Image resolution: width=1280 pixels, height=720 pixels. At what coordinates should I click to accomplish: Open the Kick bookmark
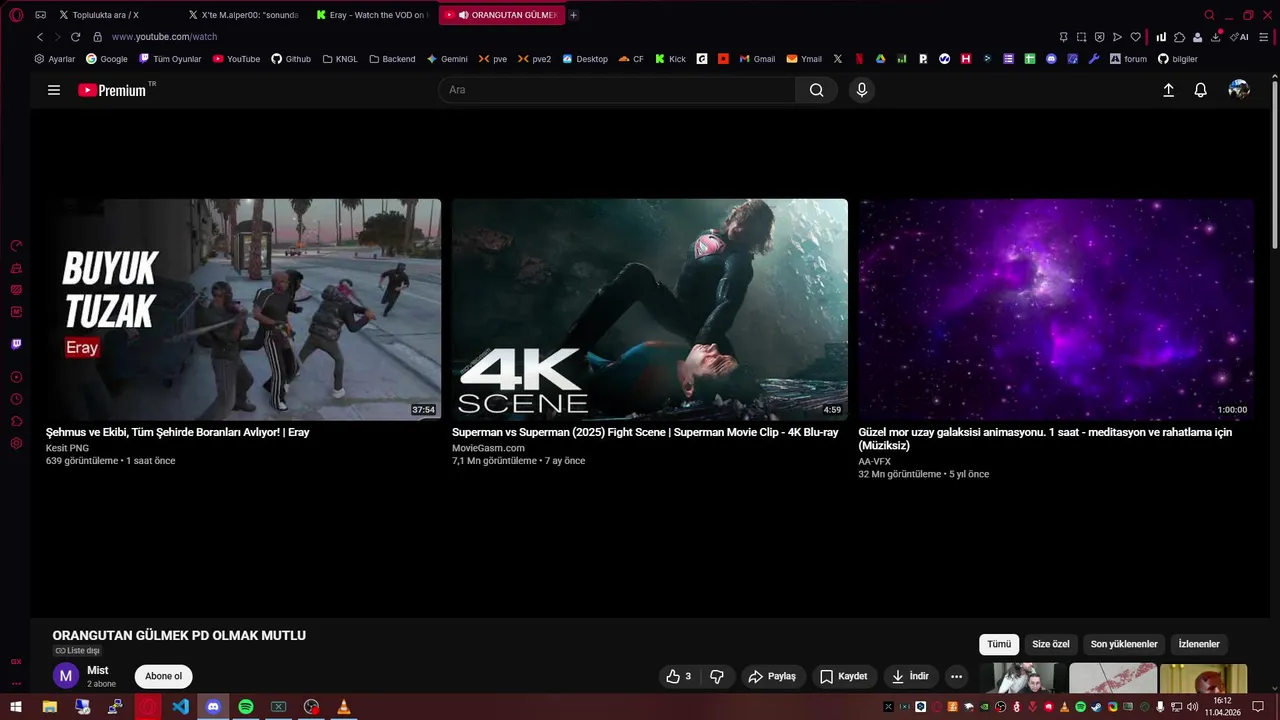point(671,59)
